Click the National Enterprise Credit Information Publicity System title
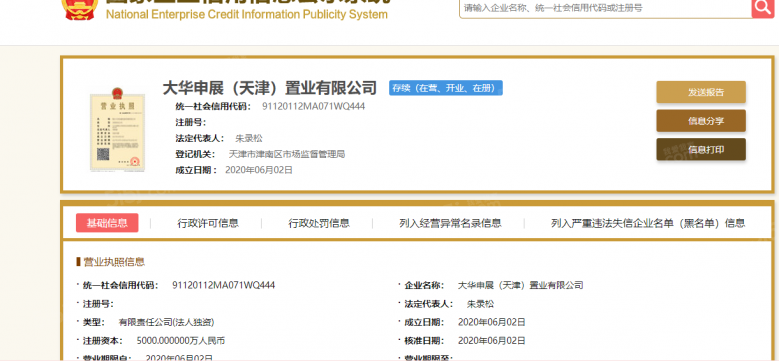Viewport: 779px width, 361px height. pyautogui.click(x=246, y=14)
